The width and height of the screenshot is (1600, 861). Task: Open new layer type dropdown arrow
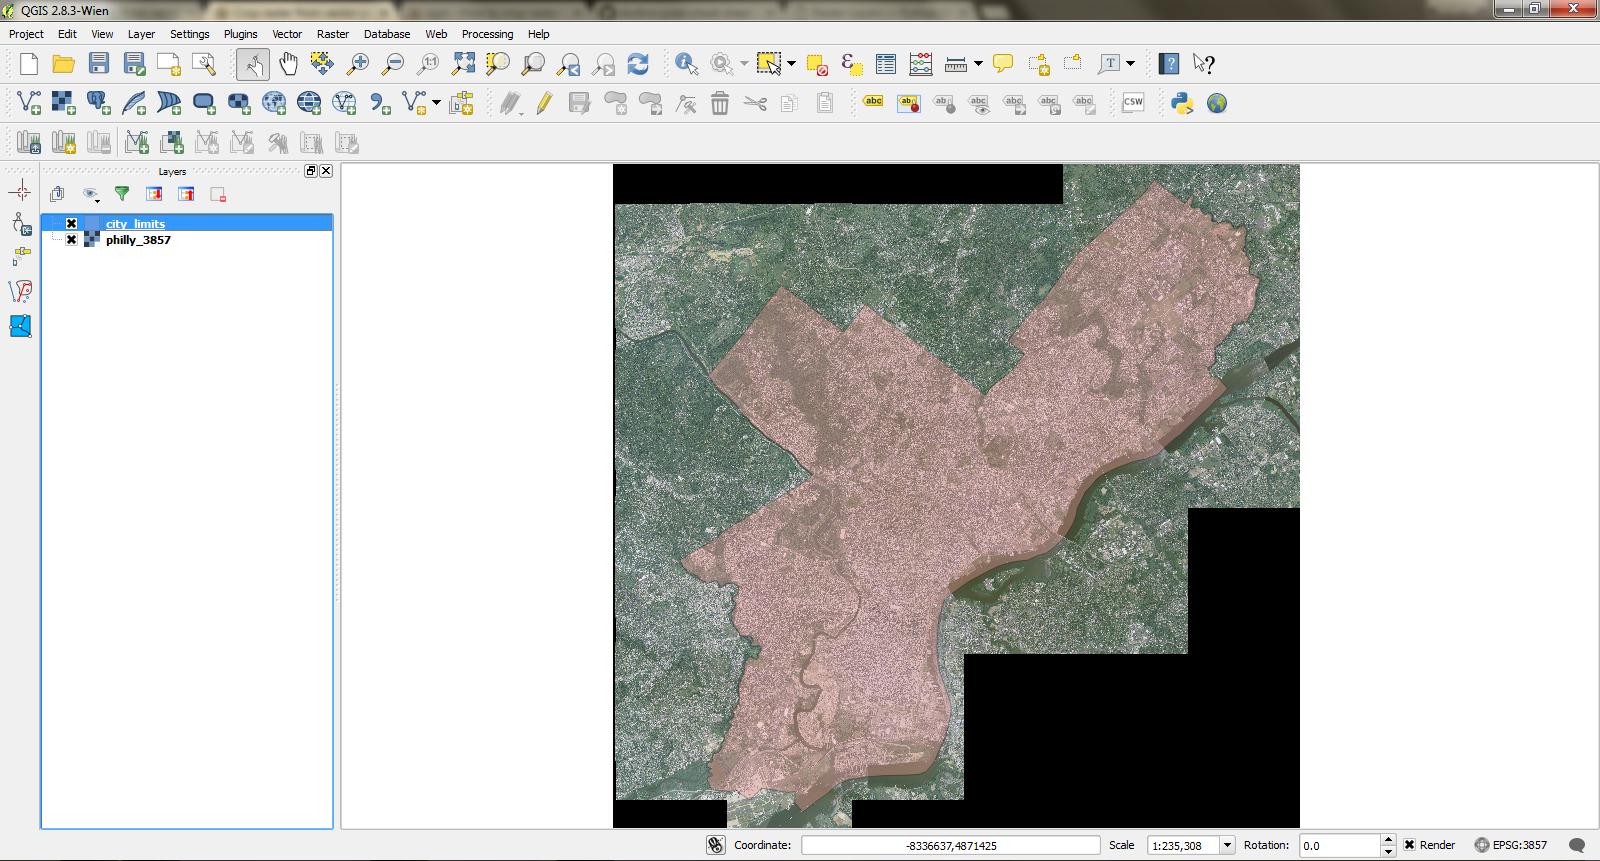436,103
